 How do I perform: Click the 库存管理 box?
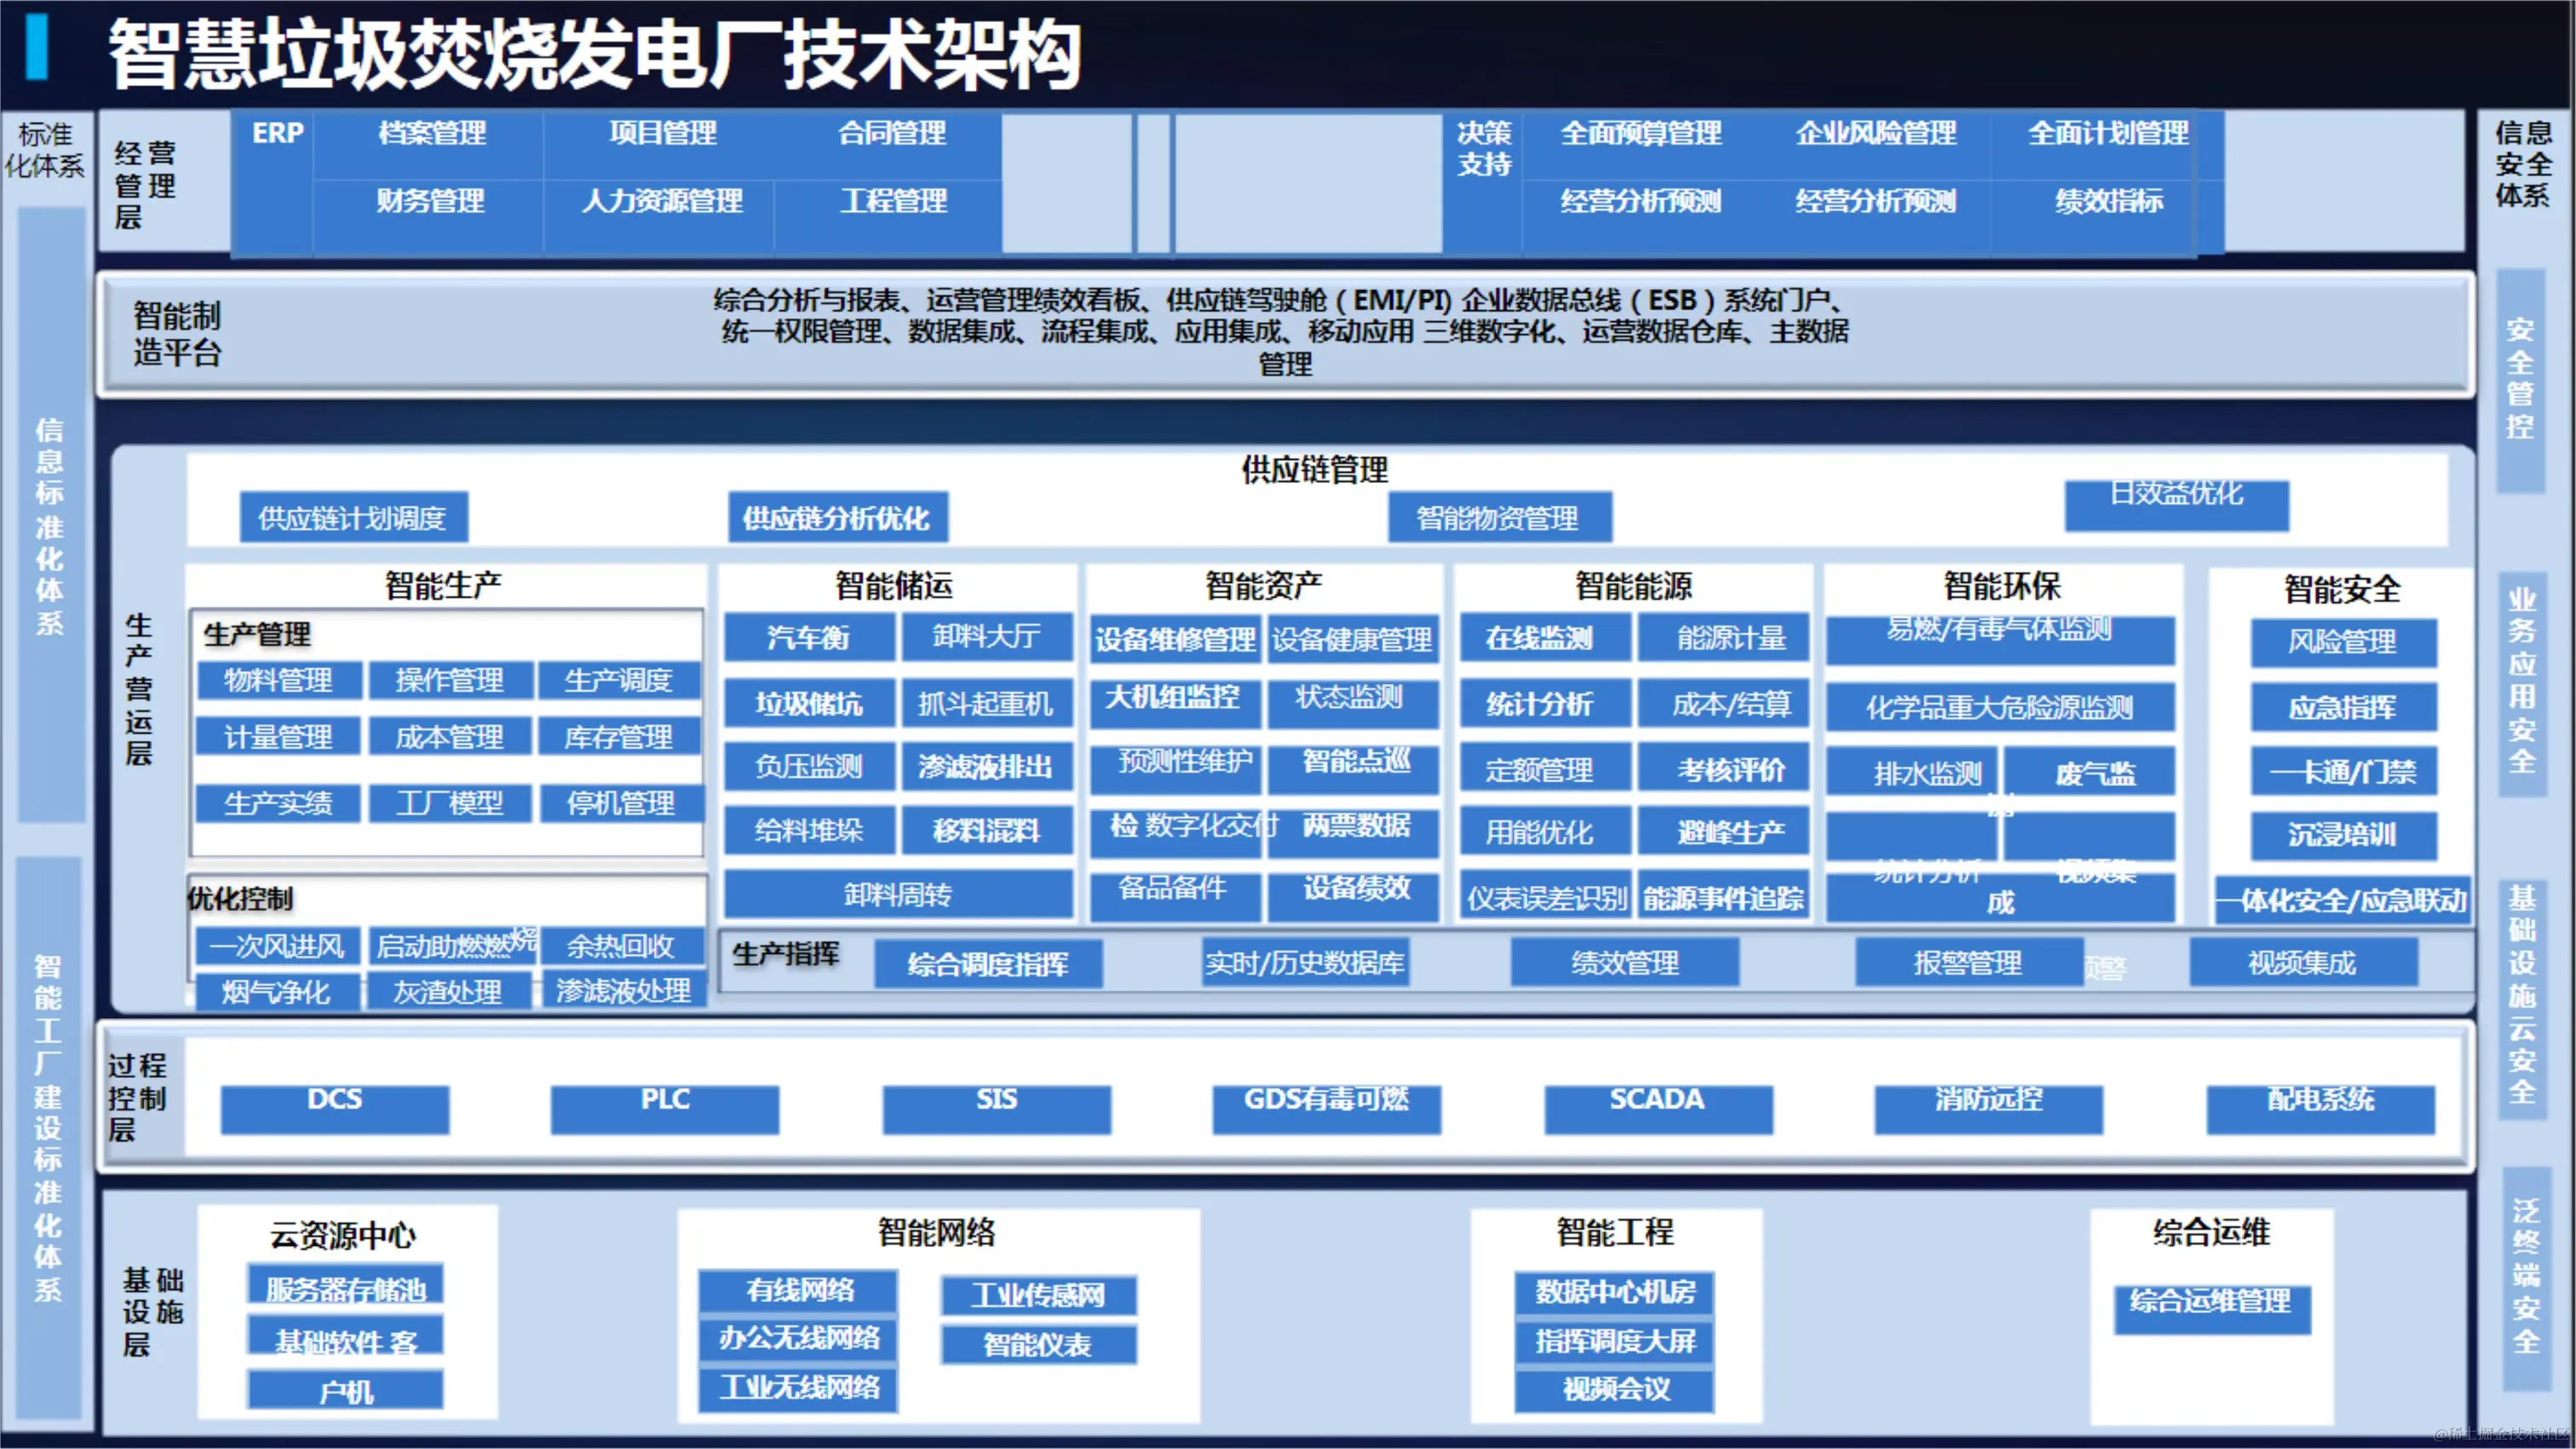pos(619,737)
